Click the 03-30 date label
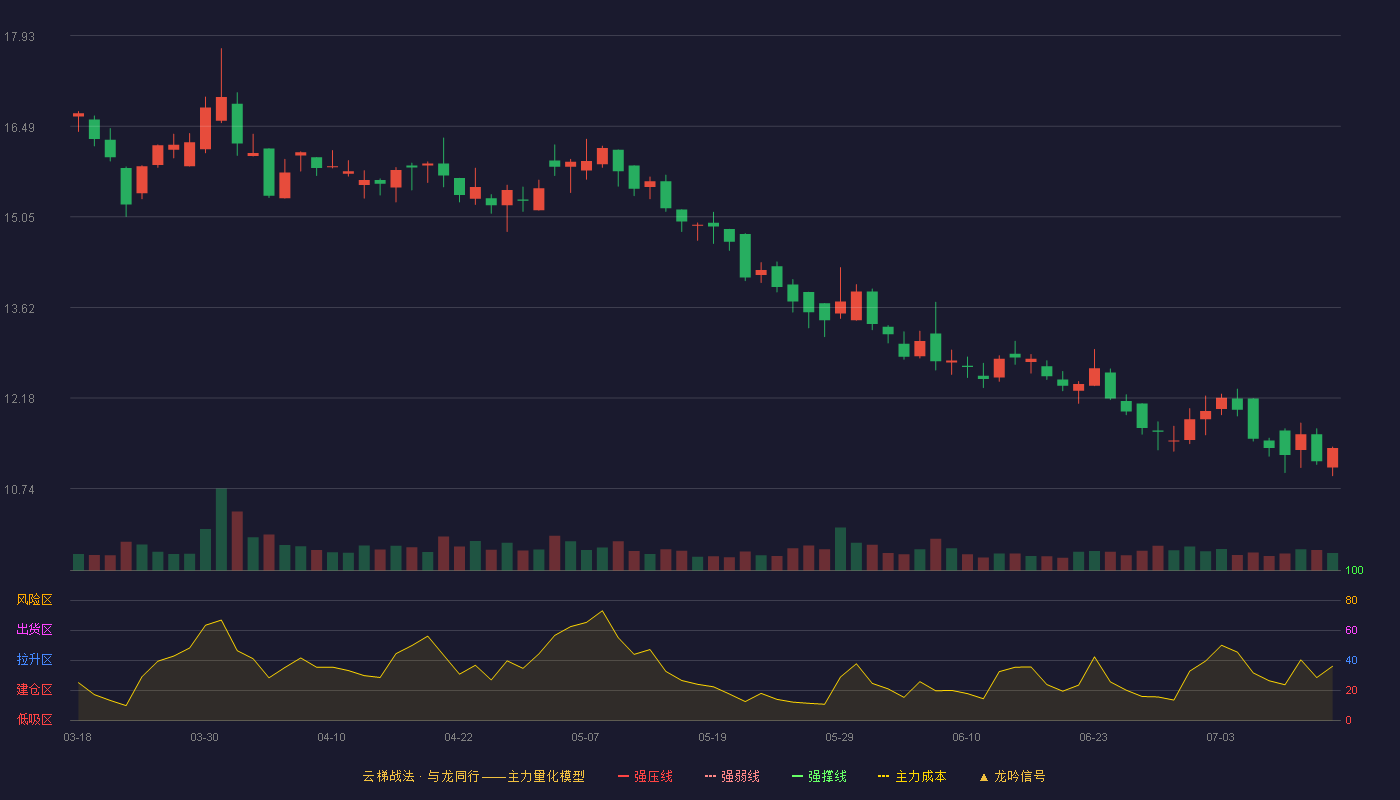Viewport: 1400px width, 800px height. pyautogui.click(x=204, y=737)
